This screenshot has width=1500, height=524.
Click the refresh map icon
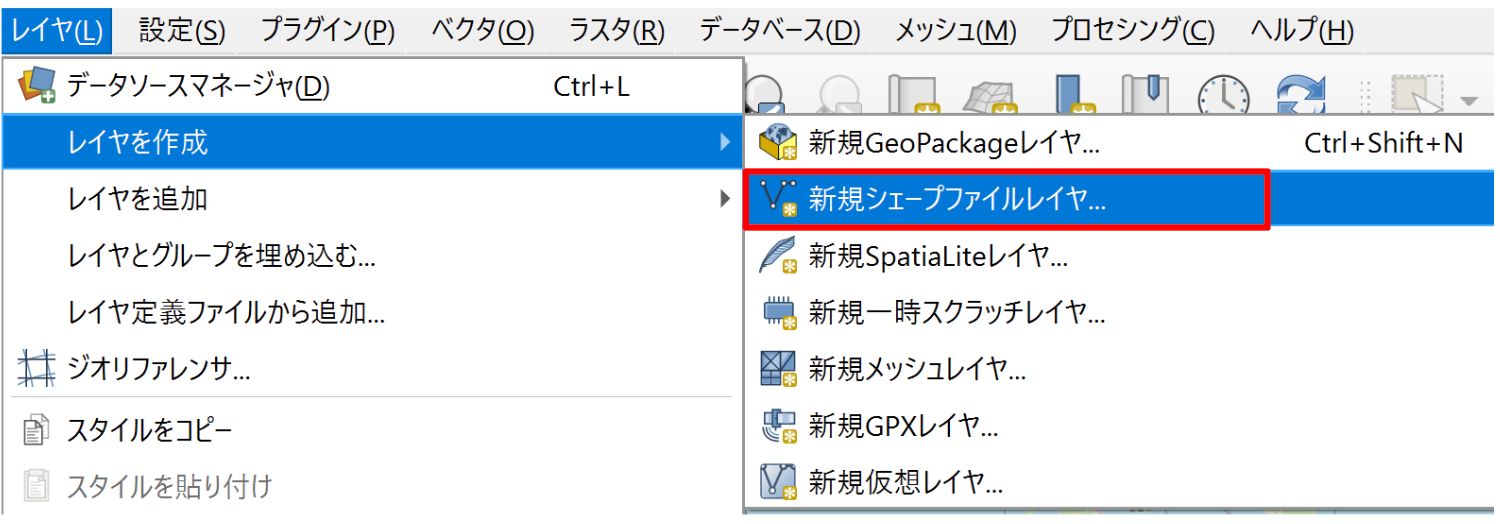[x=1302, y=95]
